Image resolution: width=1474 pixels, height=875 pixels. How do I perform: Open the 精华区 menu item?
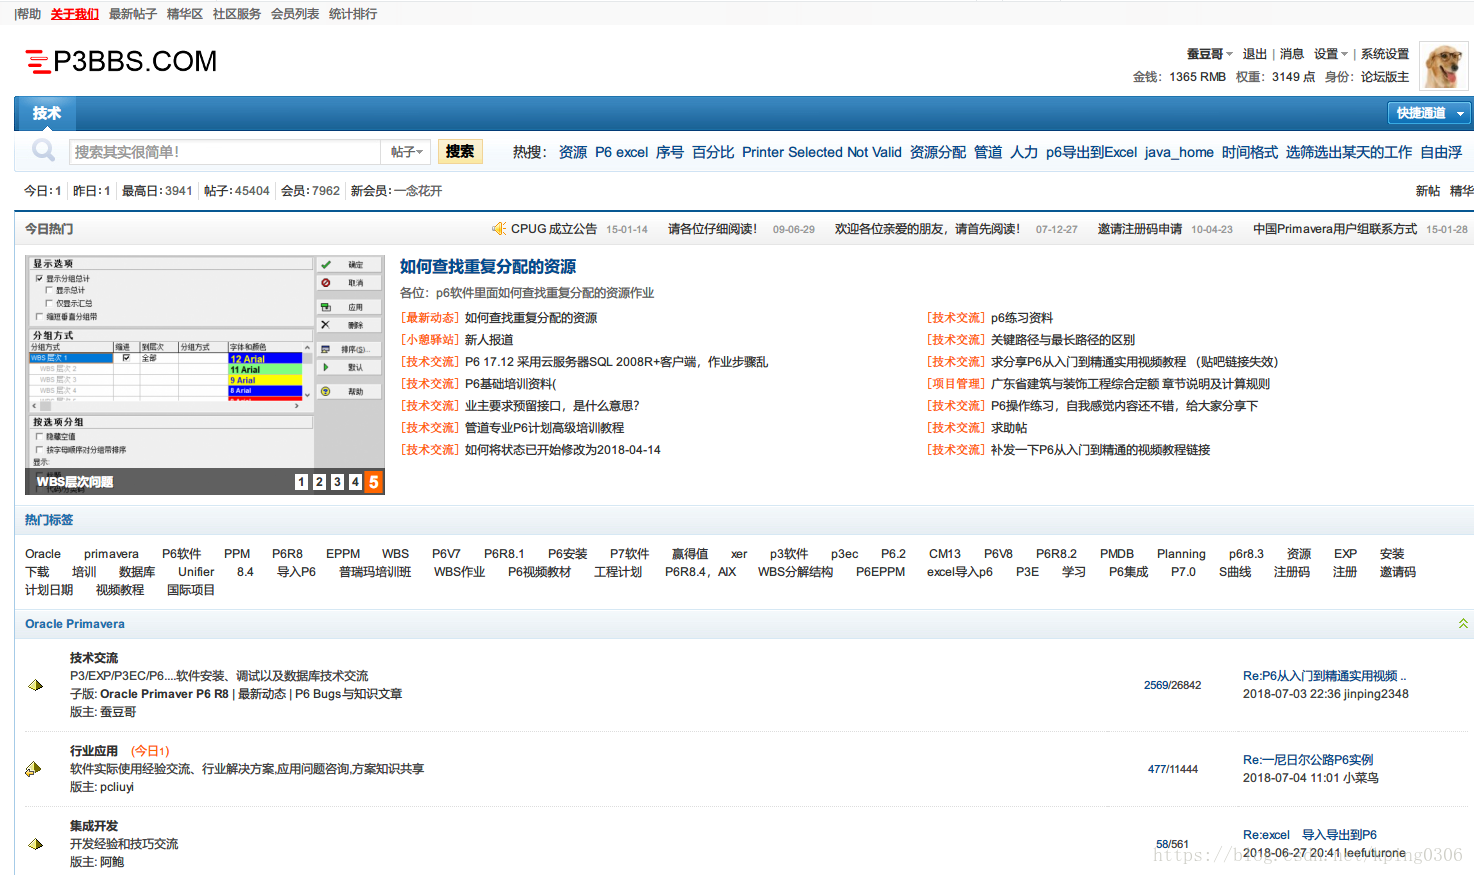(x=185, y=14)
